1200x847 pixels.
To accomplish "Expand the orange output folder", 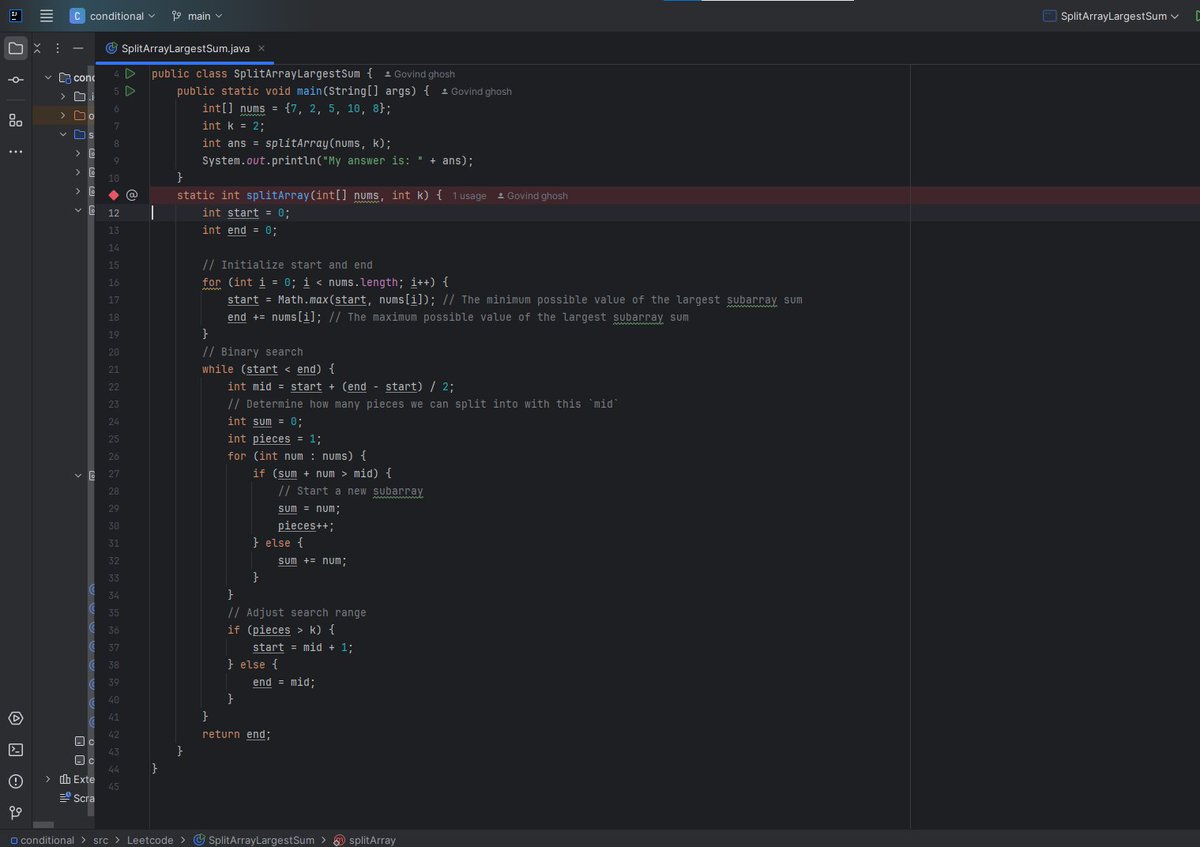I will click(x=64, y=116).
